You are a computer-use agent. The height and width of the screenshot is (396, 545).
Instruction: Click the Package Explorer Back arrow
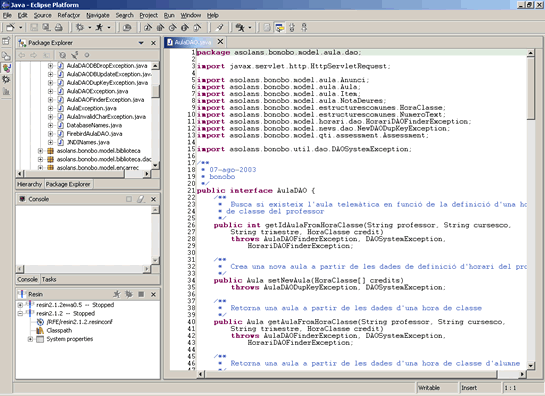pos(22,55)
